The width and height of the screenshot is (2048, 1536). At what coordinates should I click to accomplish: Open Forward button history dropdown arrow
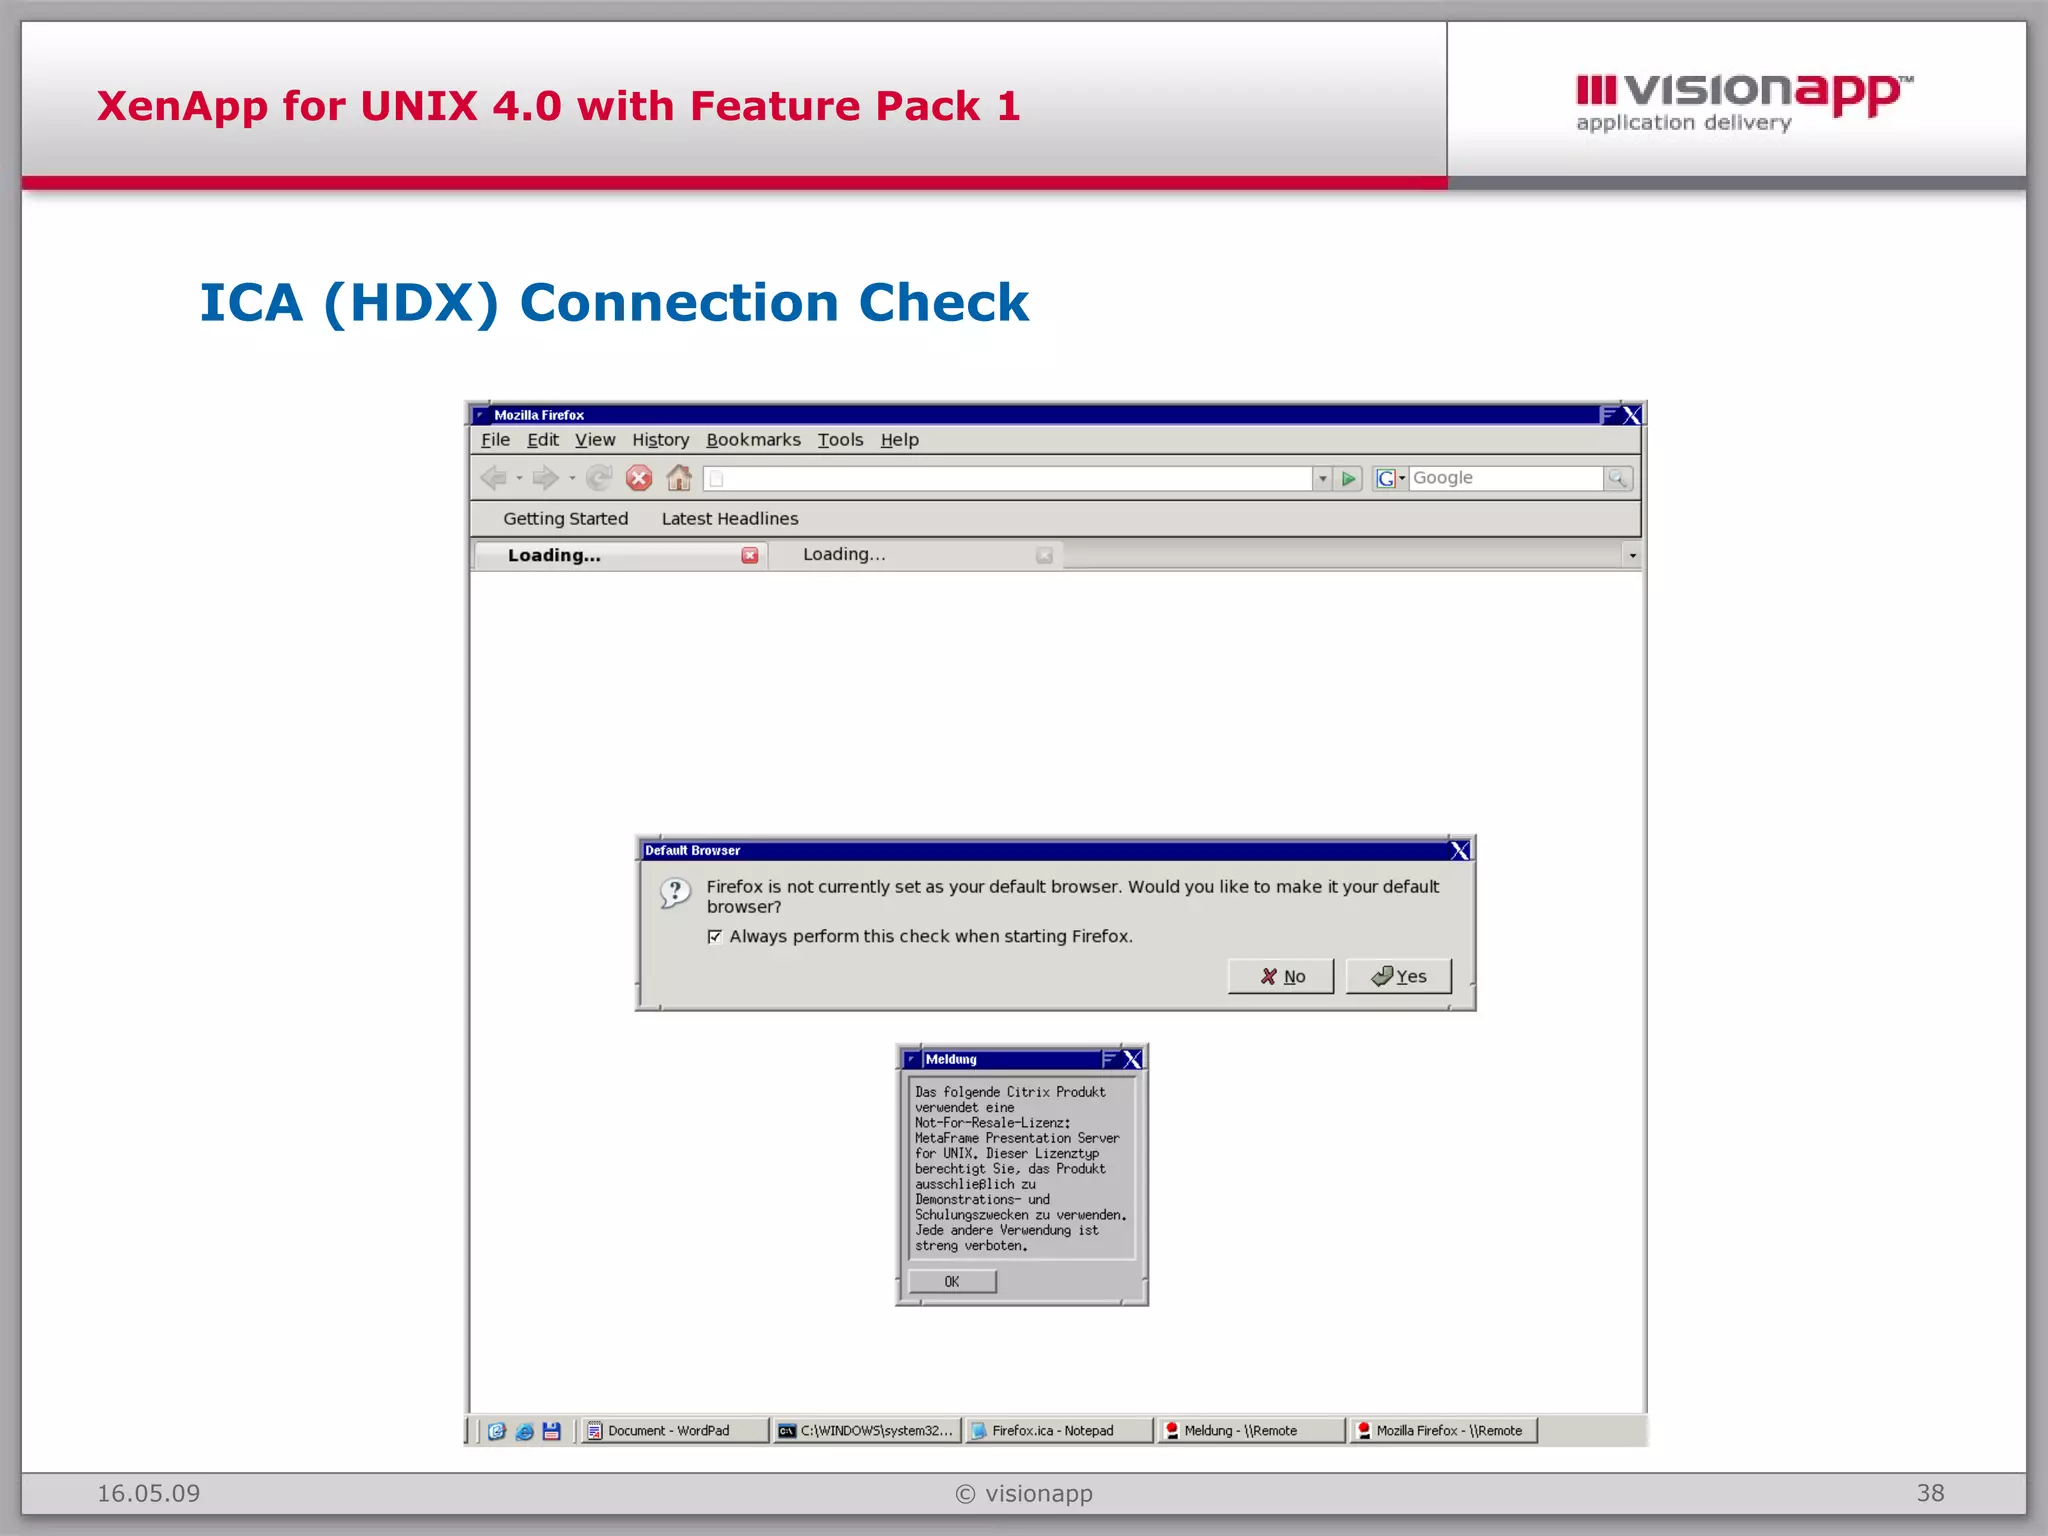coord(572,479)
